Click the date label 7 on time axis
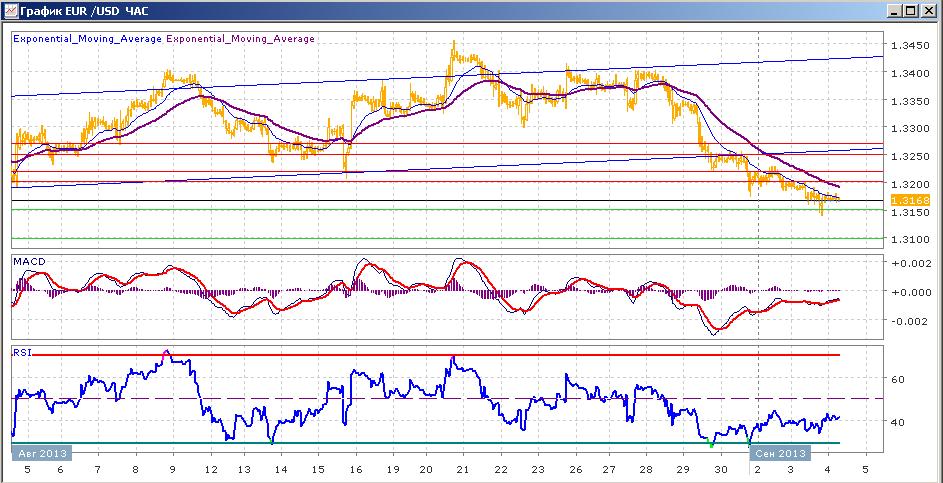943x483 pixels. click(97, 469)
